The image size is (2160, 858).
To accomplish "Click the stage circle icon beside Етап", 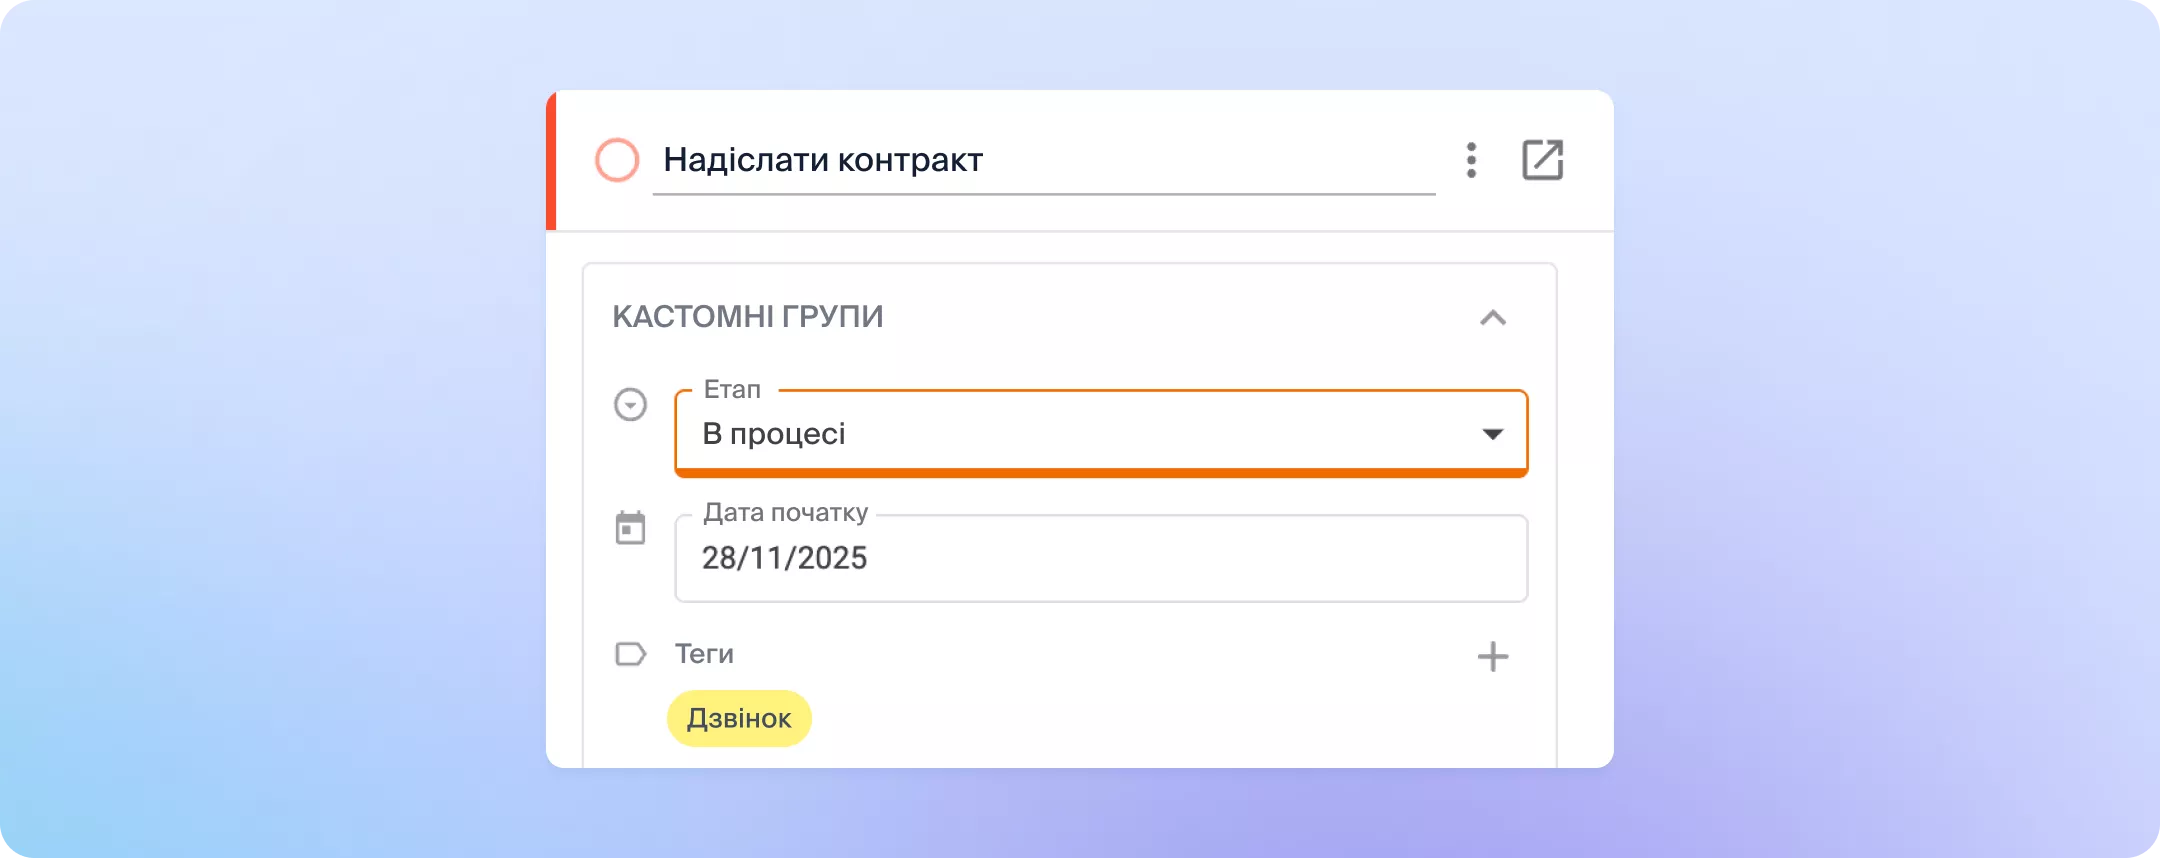I will [631, 404].
